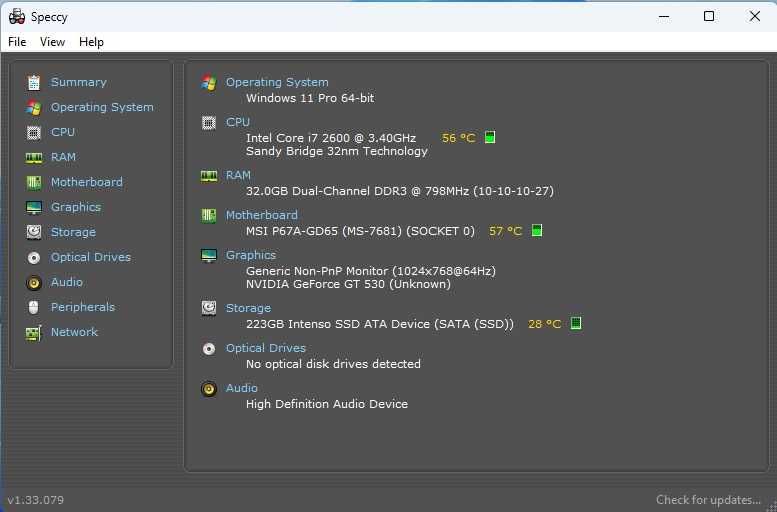Image resolution: width=777 pixels, height=512 pixels.
Task: Open the Help menu
Action: (91, 42)
